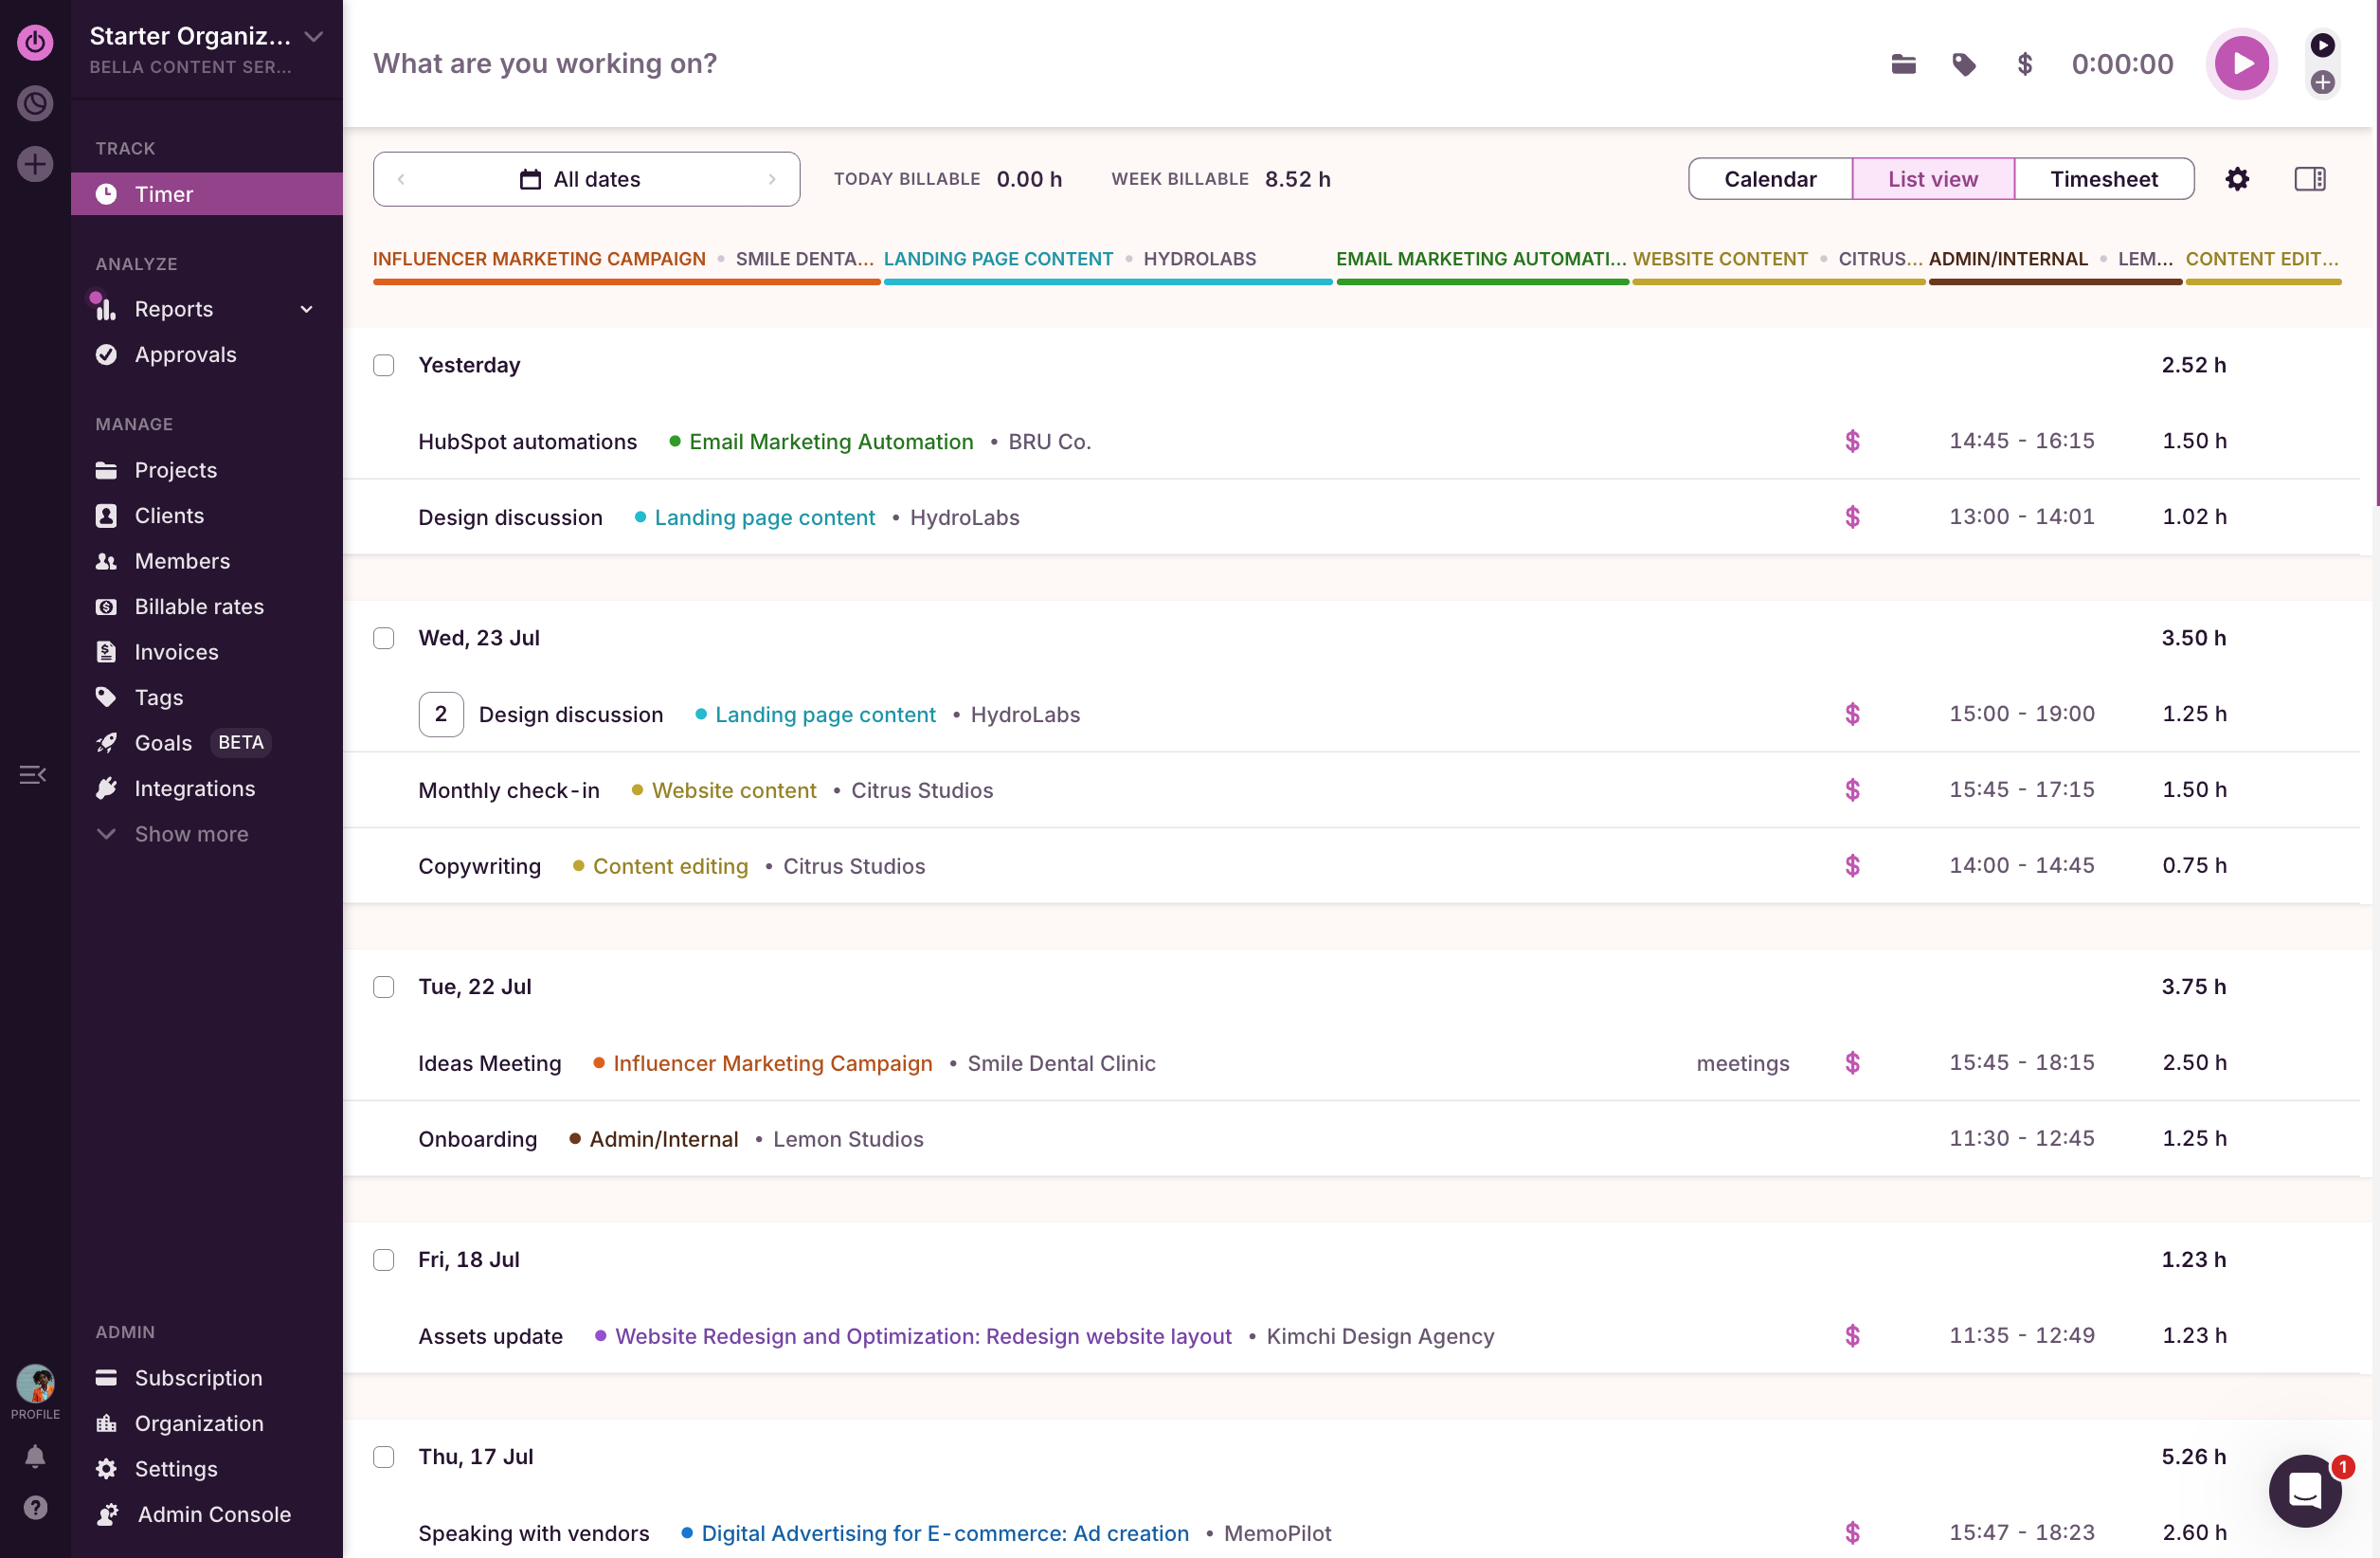Screen dimensions: 2380x1558
Task: Click the project folder icon in timer bar
Action: tap(1903, 64)
